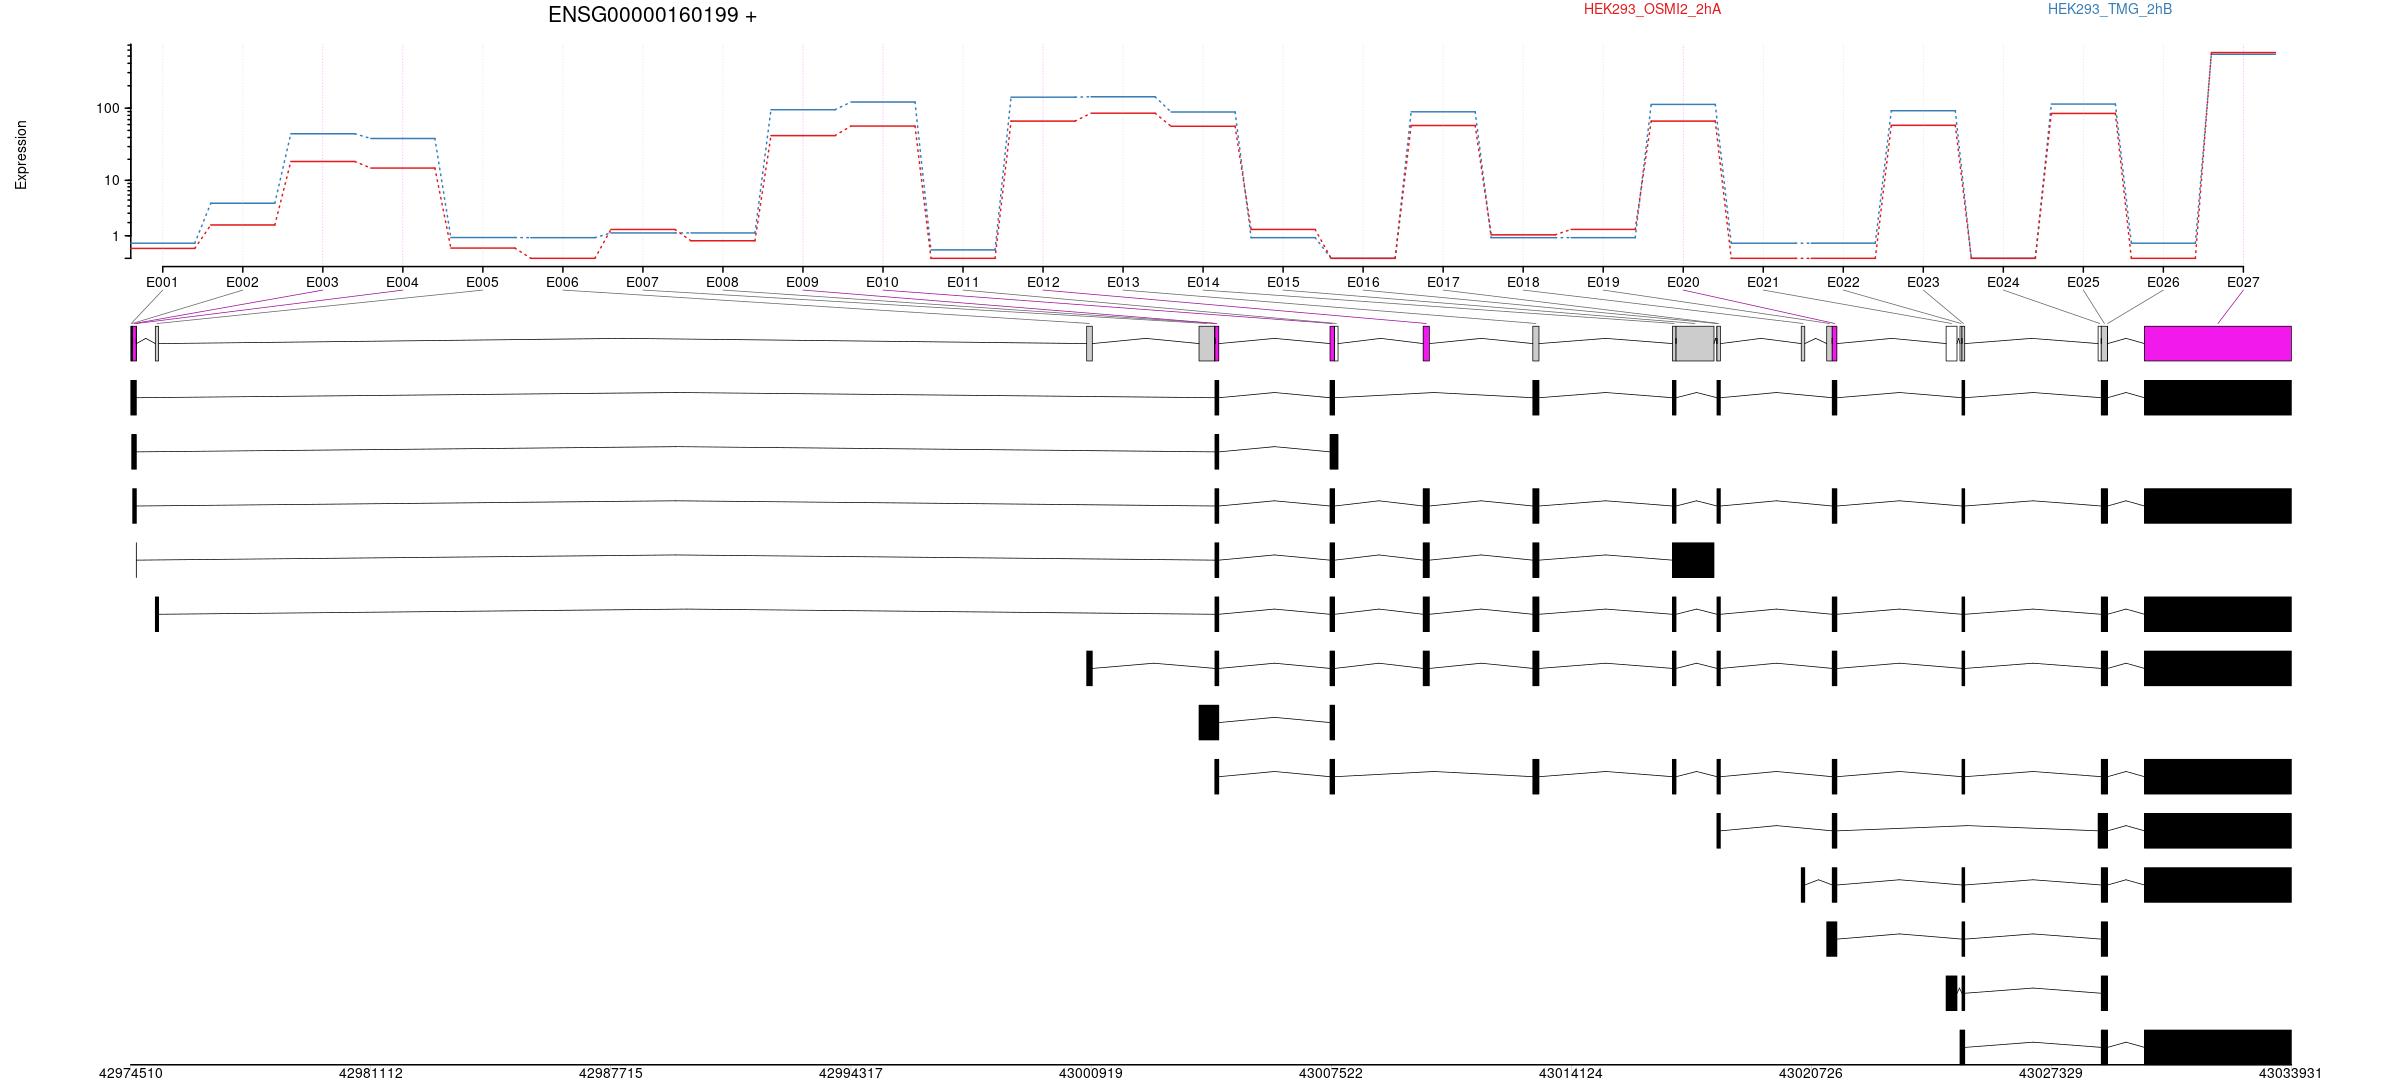Image resolution: width=2400 pixels, height=1090 pixels.
Task: Click exon bin label E025
Action: (x=2083, y=282)
